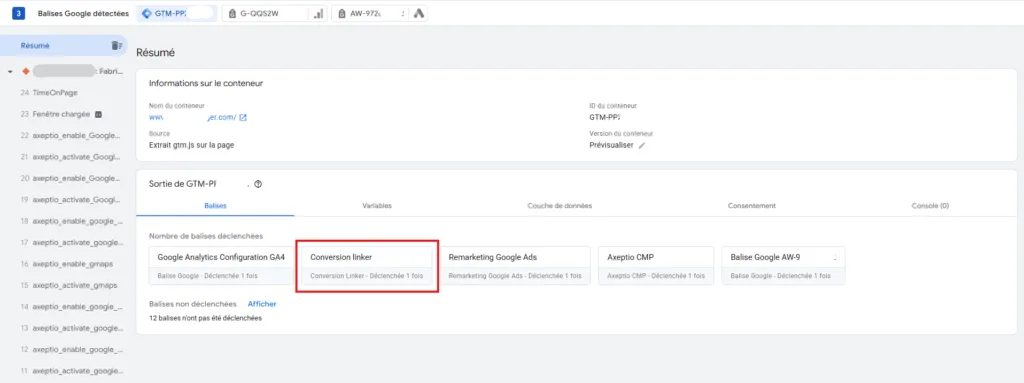Open the container name URL link

tap(193, 118)
